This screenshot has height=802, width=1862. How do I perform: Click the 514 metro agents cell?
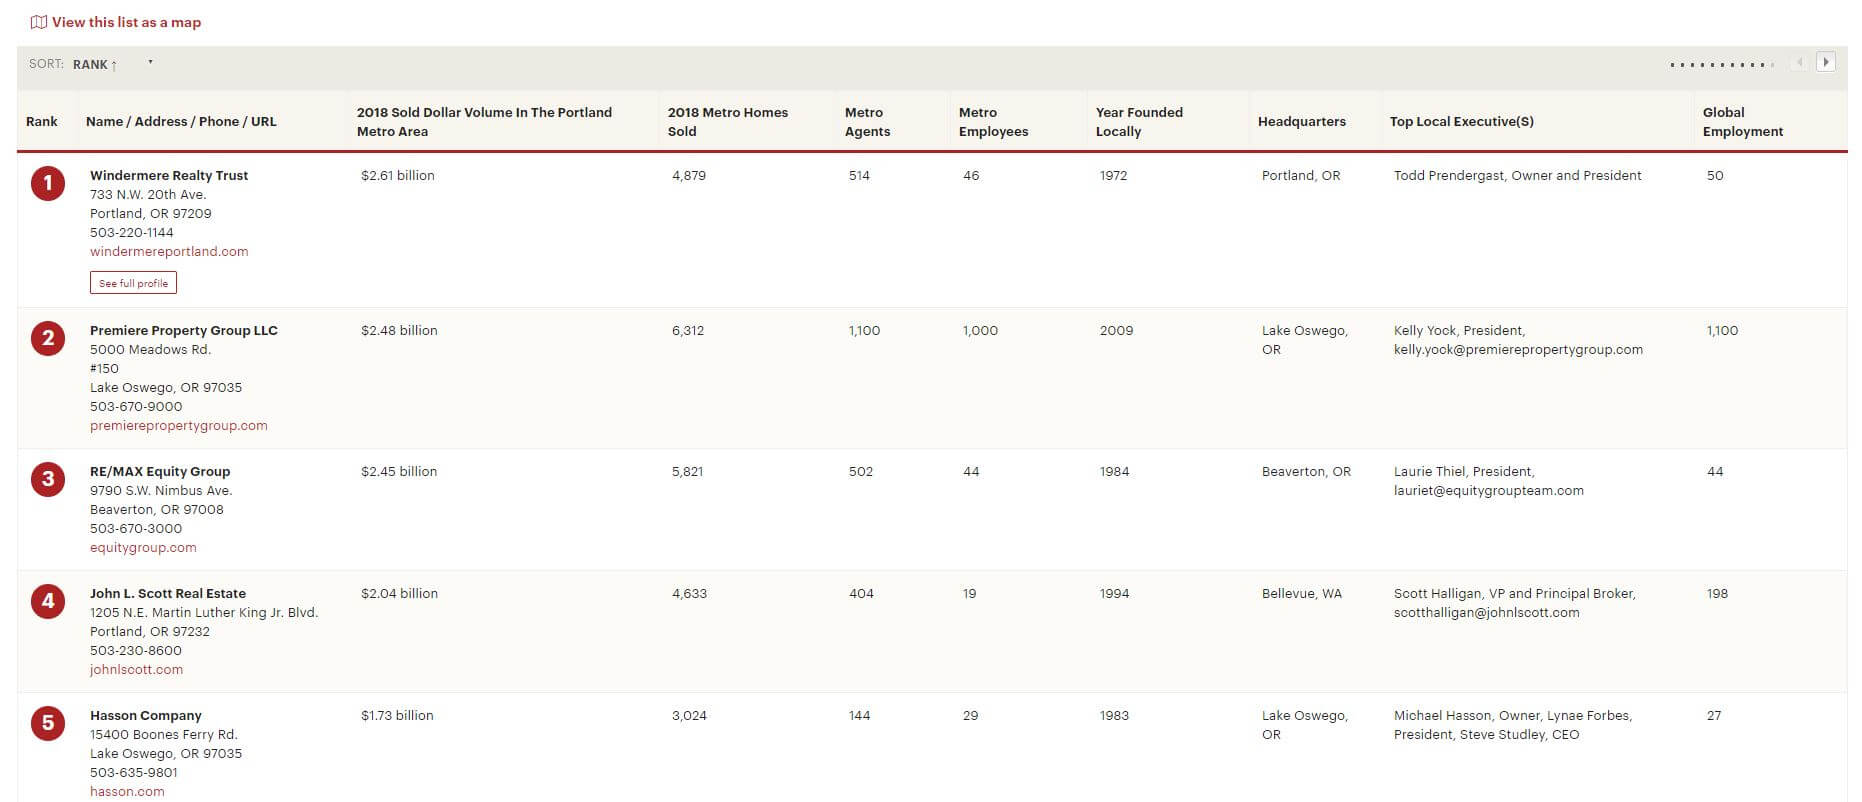(859, 175)
